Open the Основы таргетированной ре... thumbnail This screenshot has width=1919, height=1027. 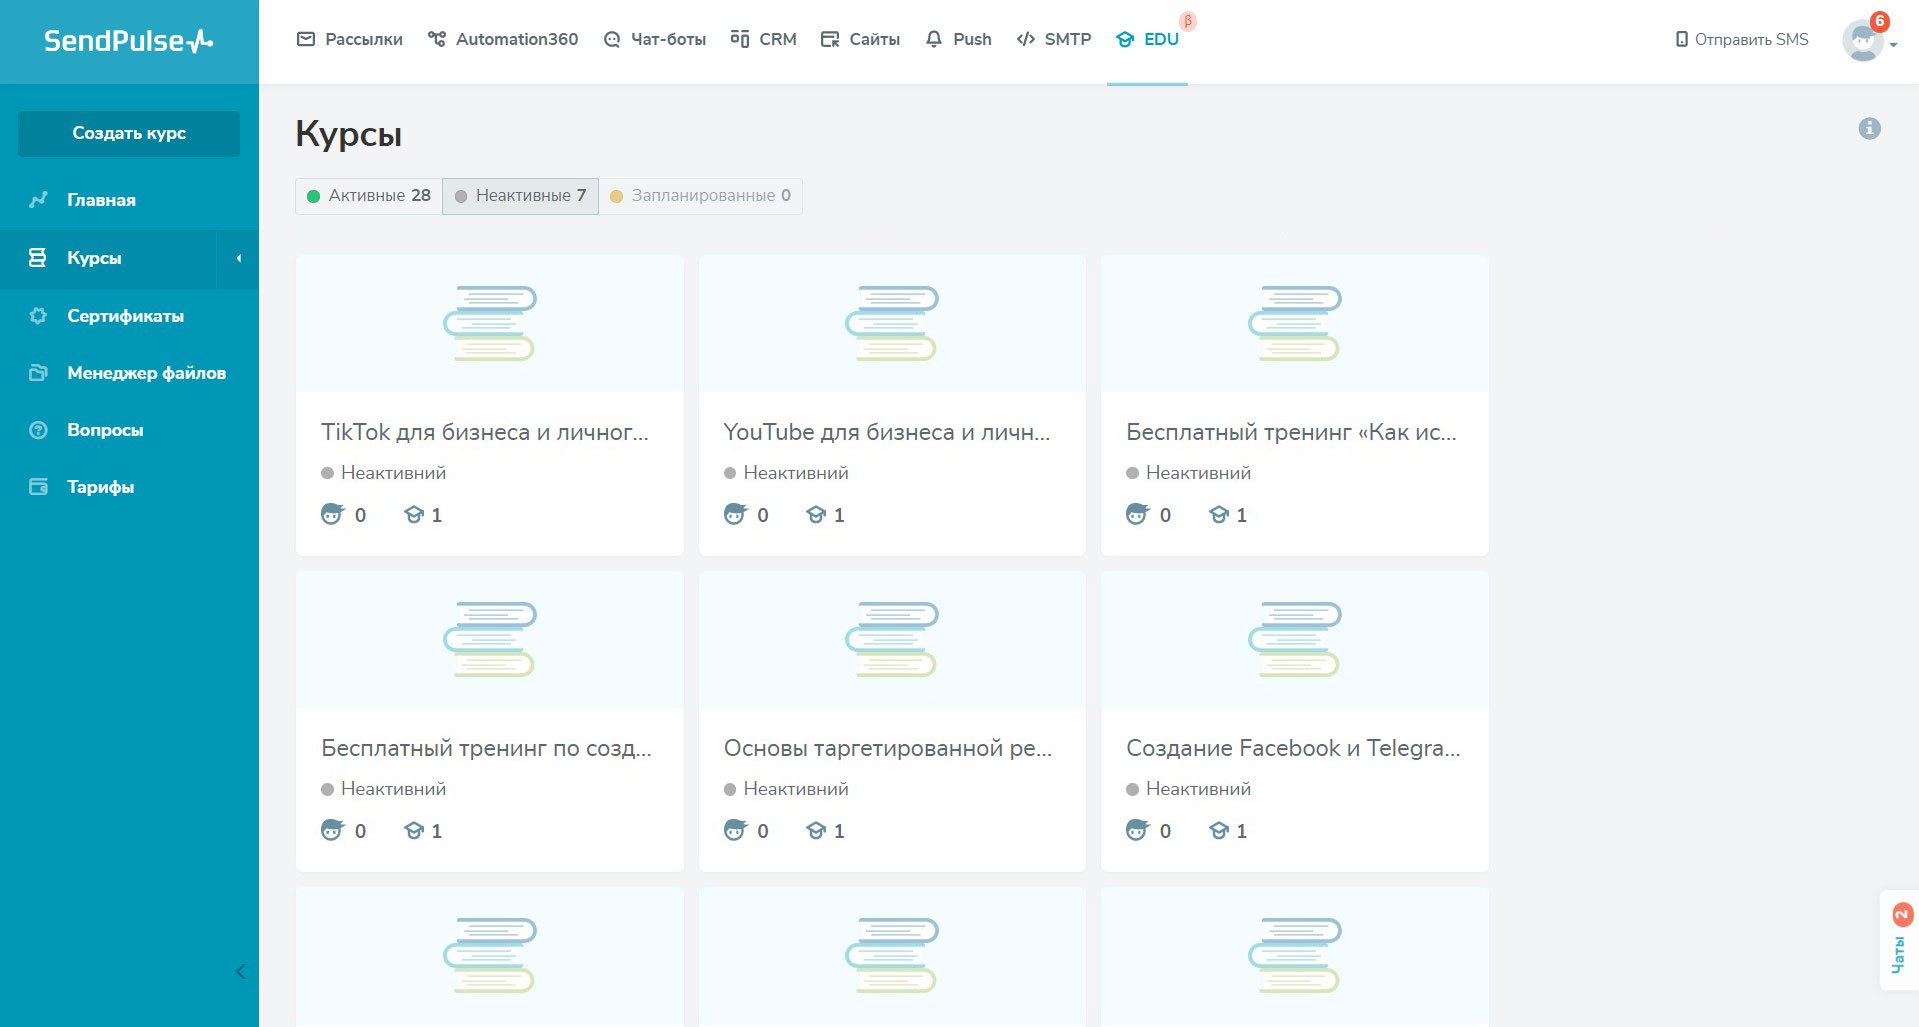click(x=892, y=639)
